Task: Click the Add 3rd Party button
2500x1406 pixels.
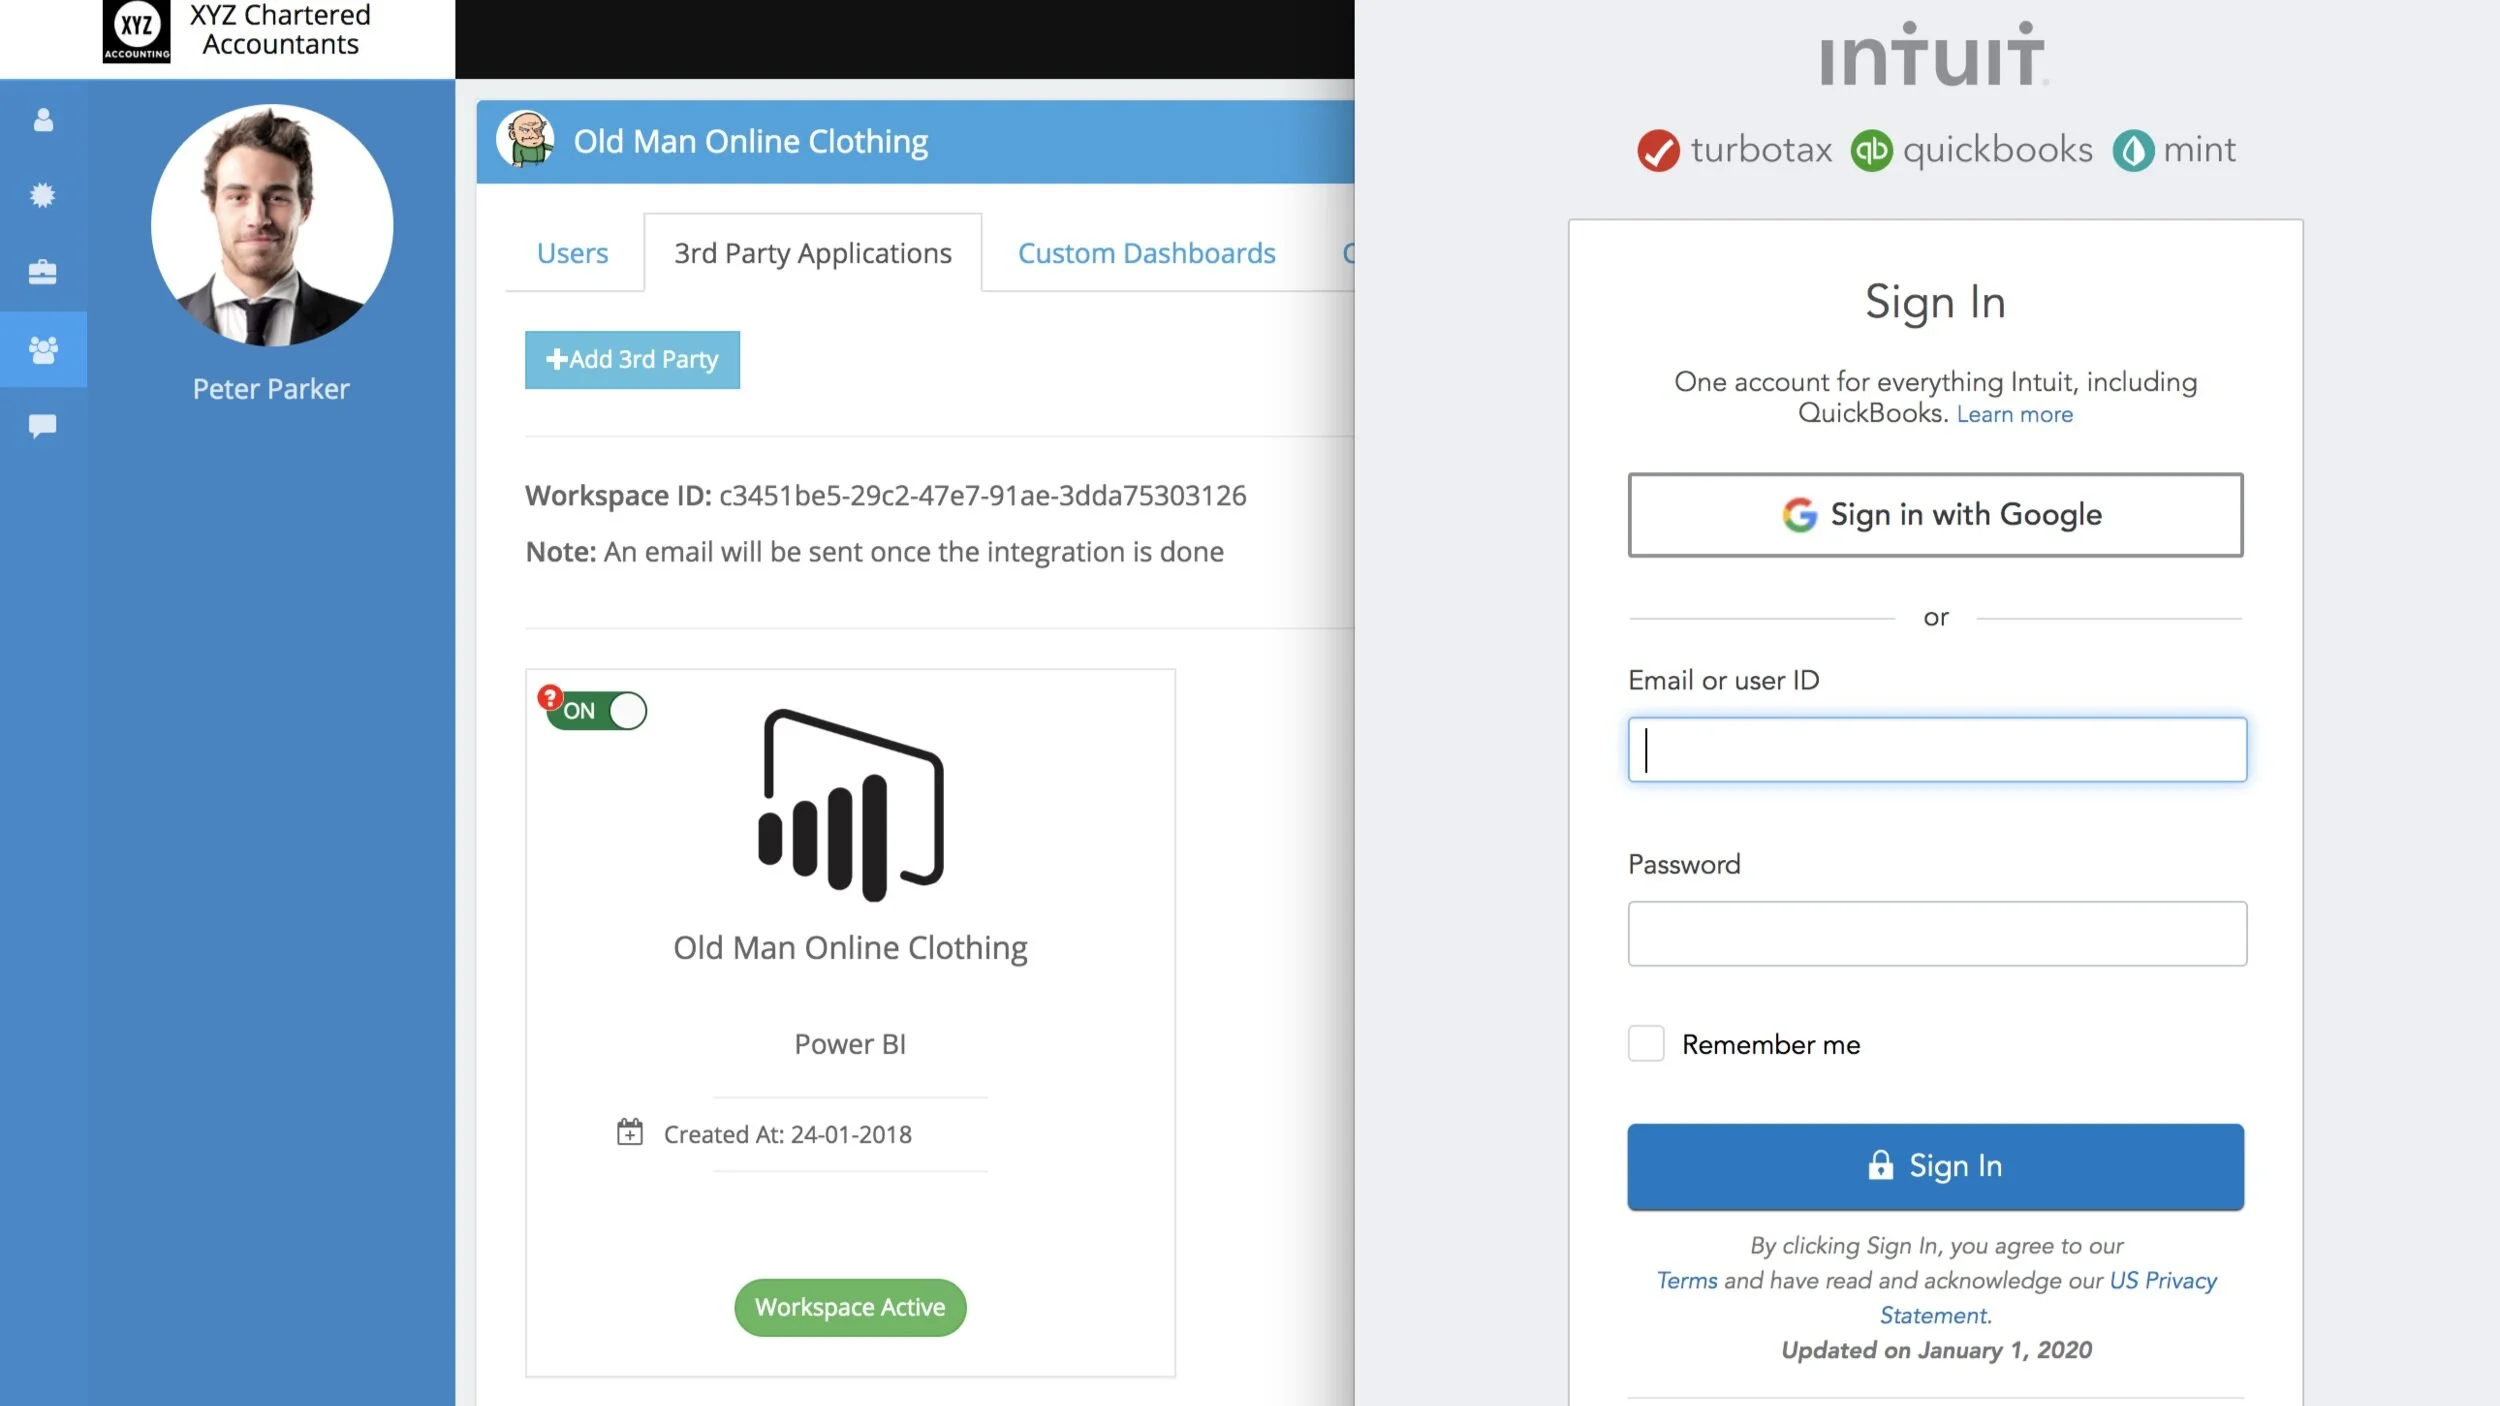Action: 632,359
